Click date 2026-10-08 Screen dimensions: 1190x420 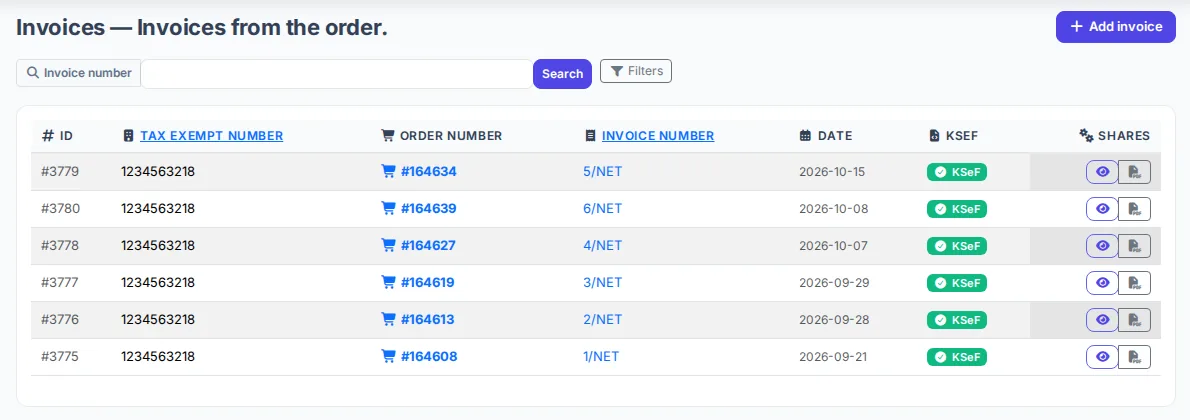click(834, 209)
